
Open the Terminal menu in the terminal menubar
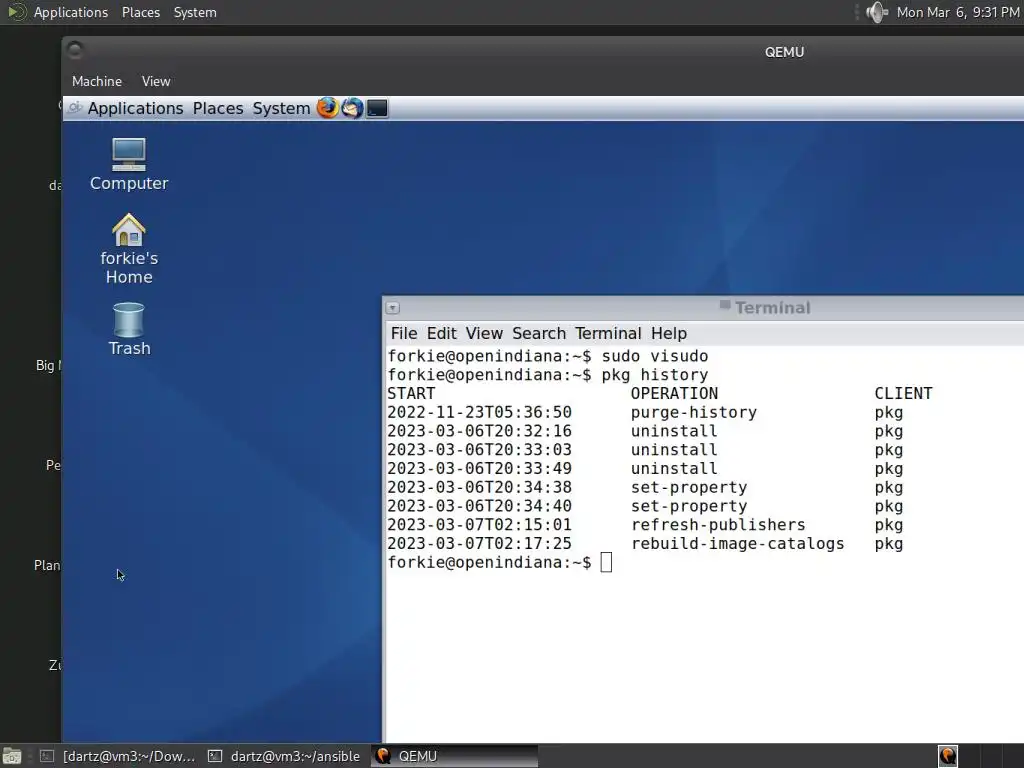coord(608,333)
